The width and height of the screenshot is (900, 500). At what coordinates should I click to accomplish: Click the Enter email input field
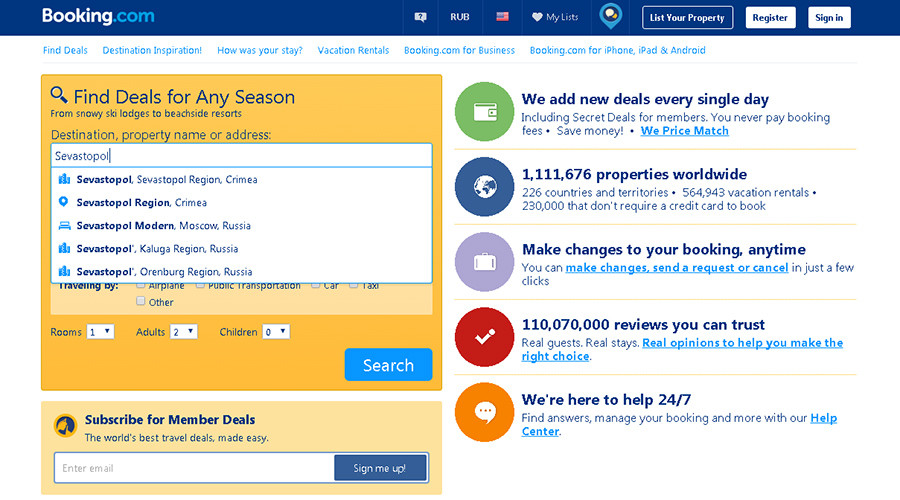point(195,468)
